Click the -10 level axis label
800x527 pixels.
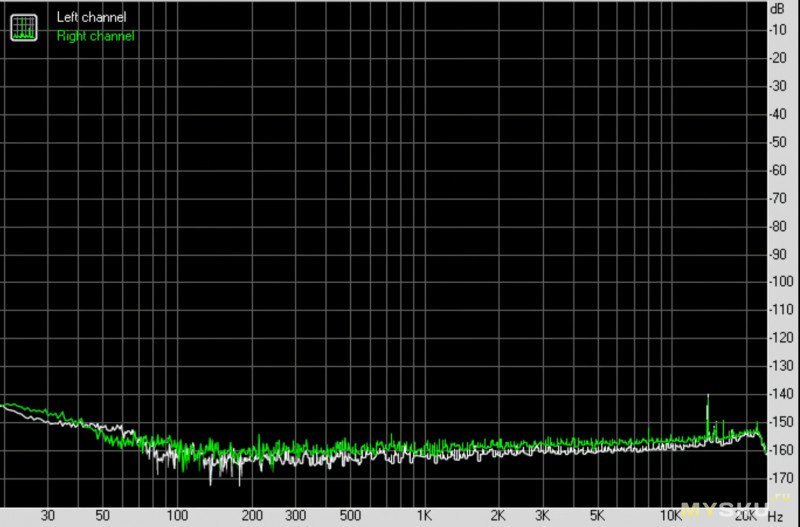pyautogui.click(x=777, y=30)
